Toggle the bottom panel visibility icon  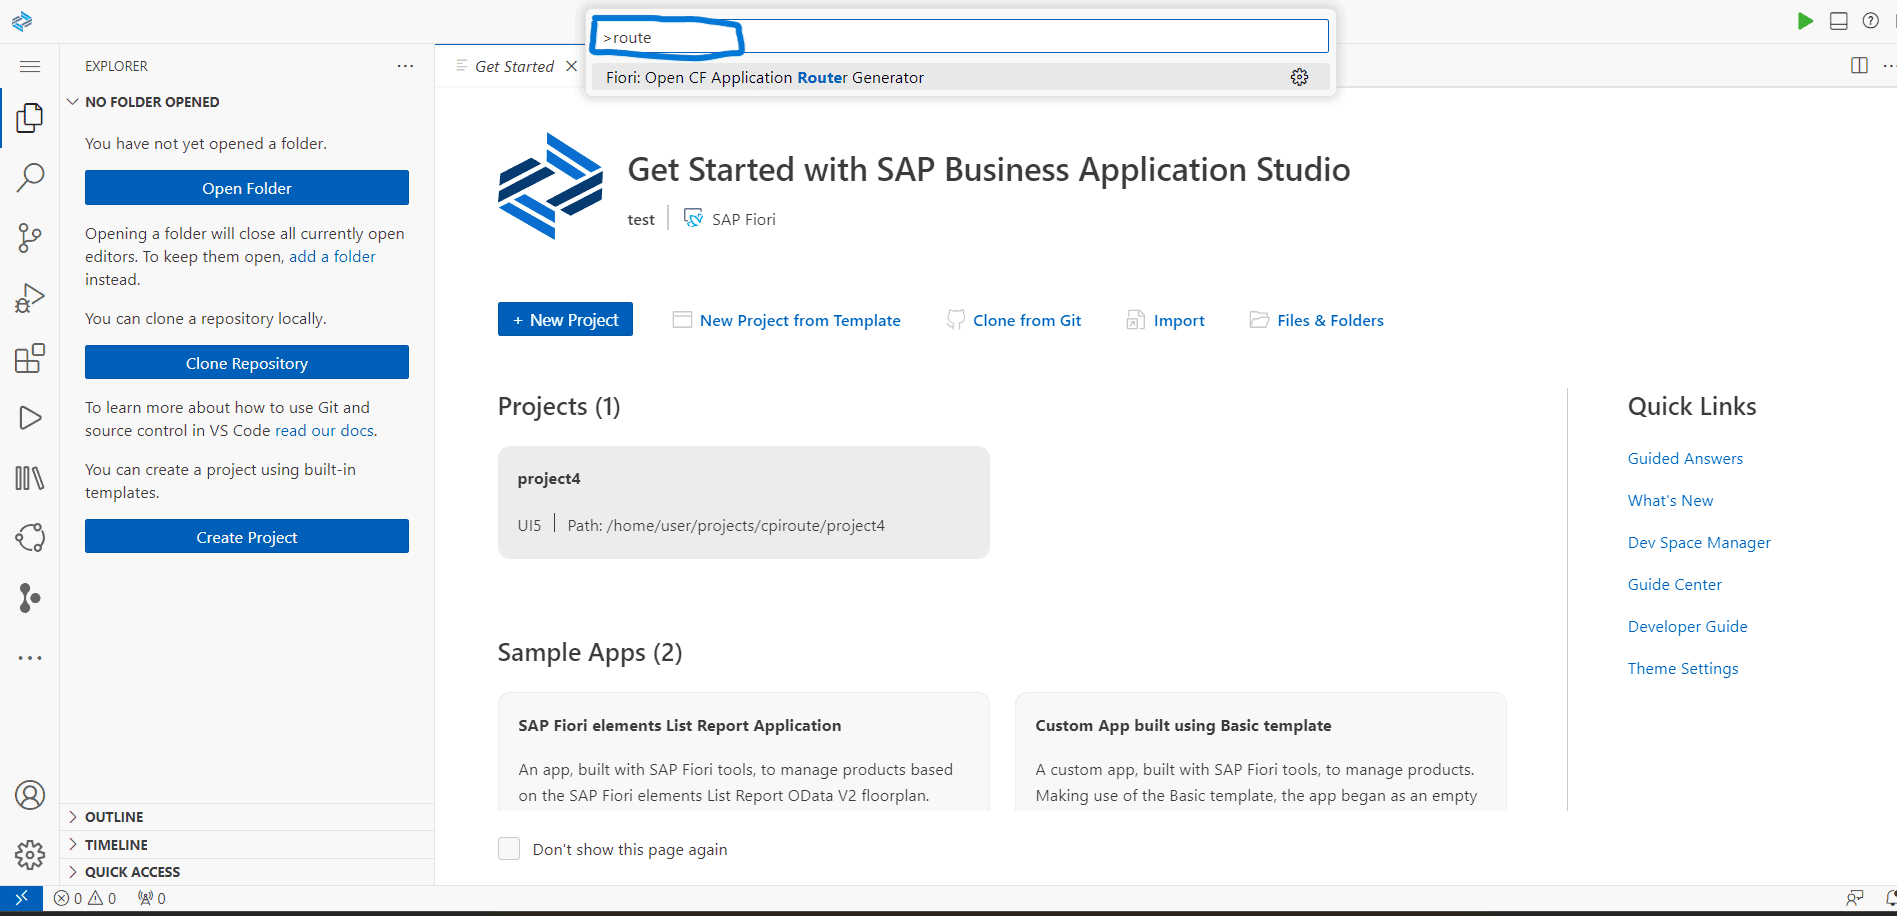tap(1838, 20)
